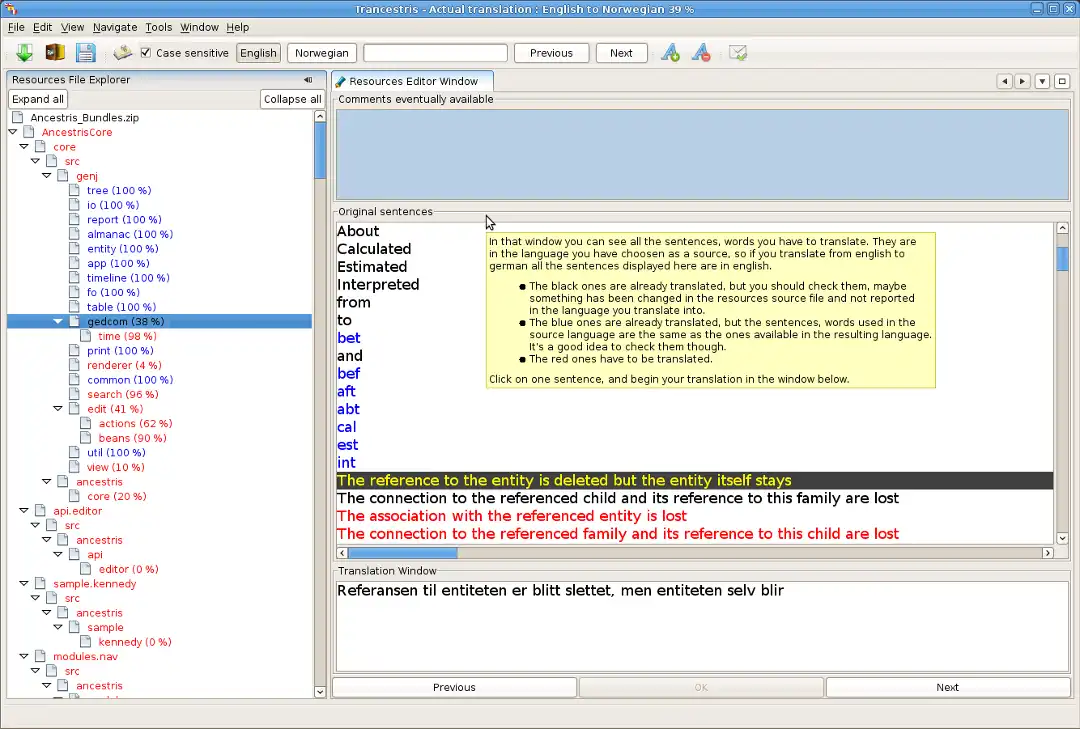Open the View menu
Screen dimensions: 1080x729
coord(72,27)
